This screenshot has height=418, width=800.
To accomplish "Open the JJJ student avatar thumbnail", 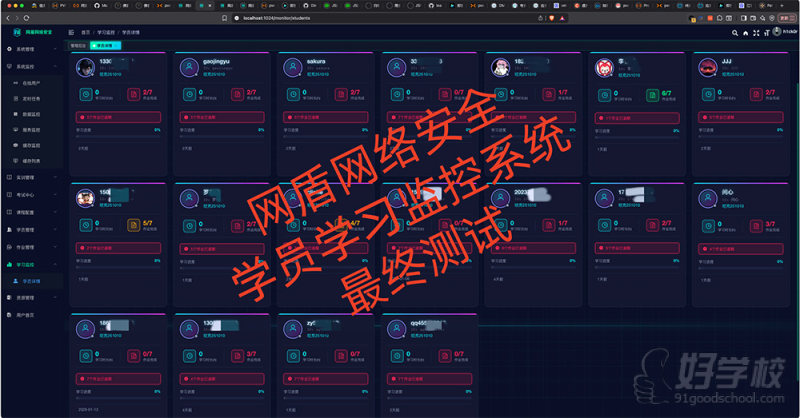I will [708, 67].
